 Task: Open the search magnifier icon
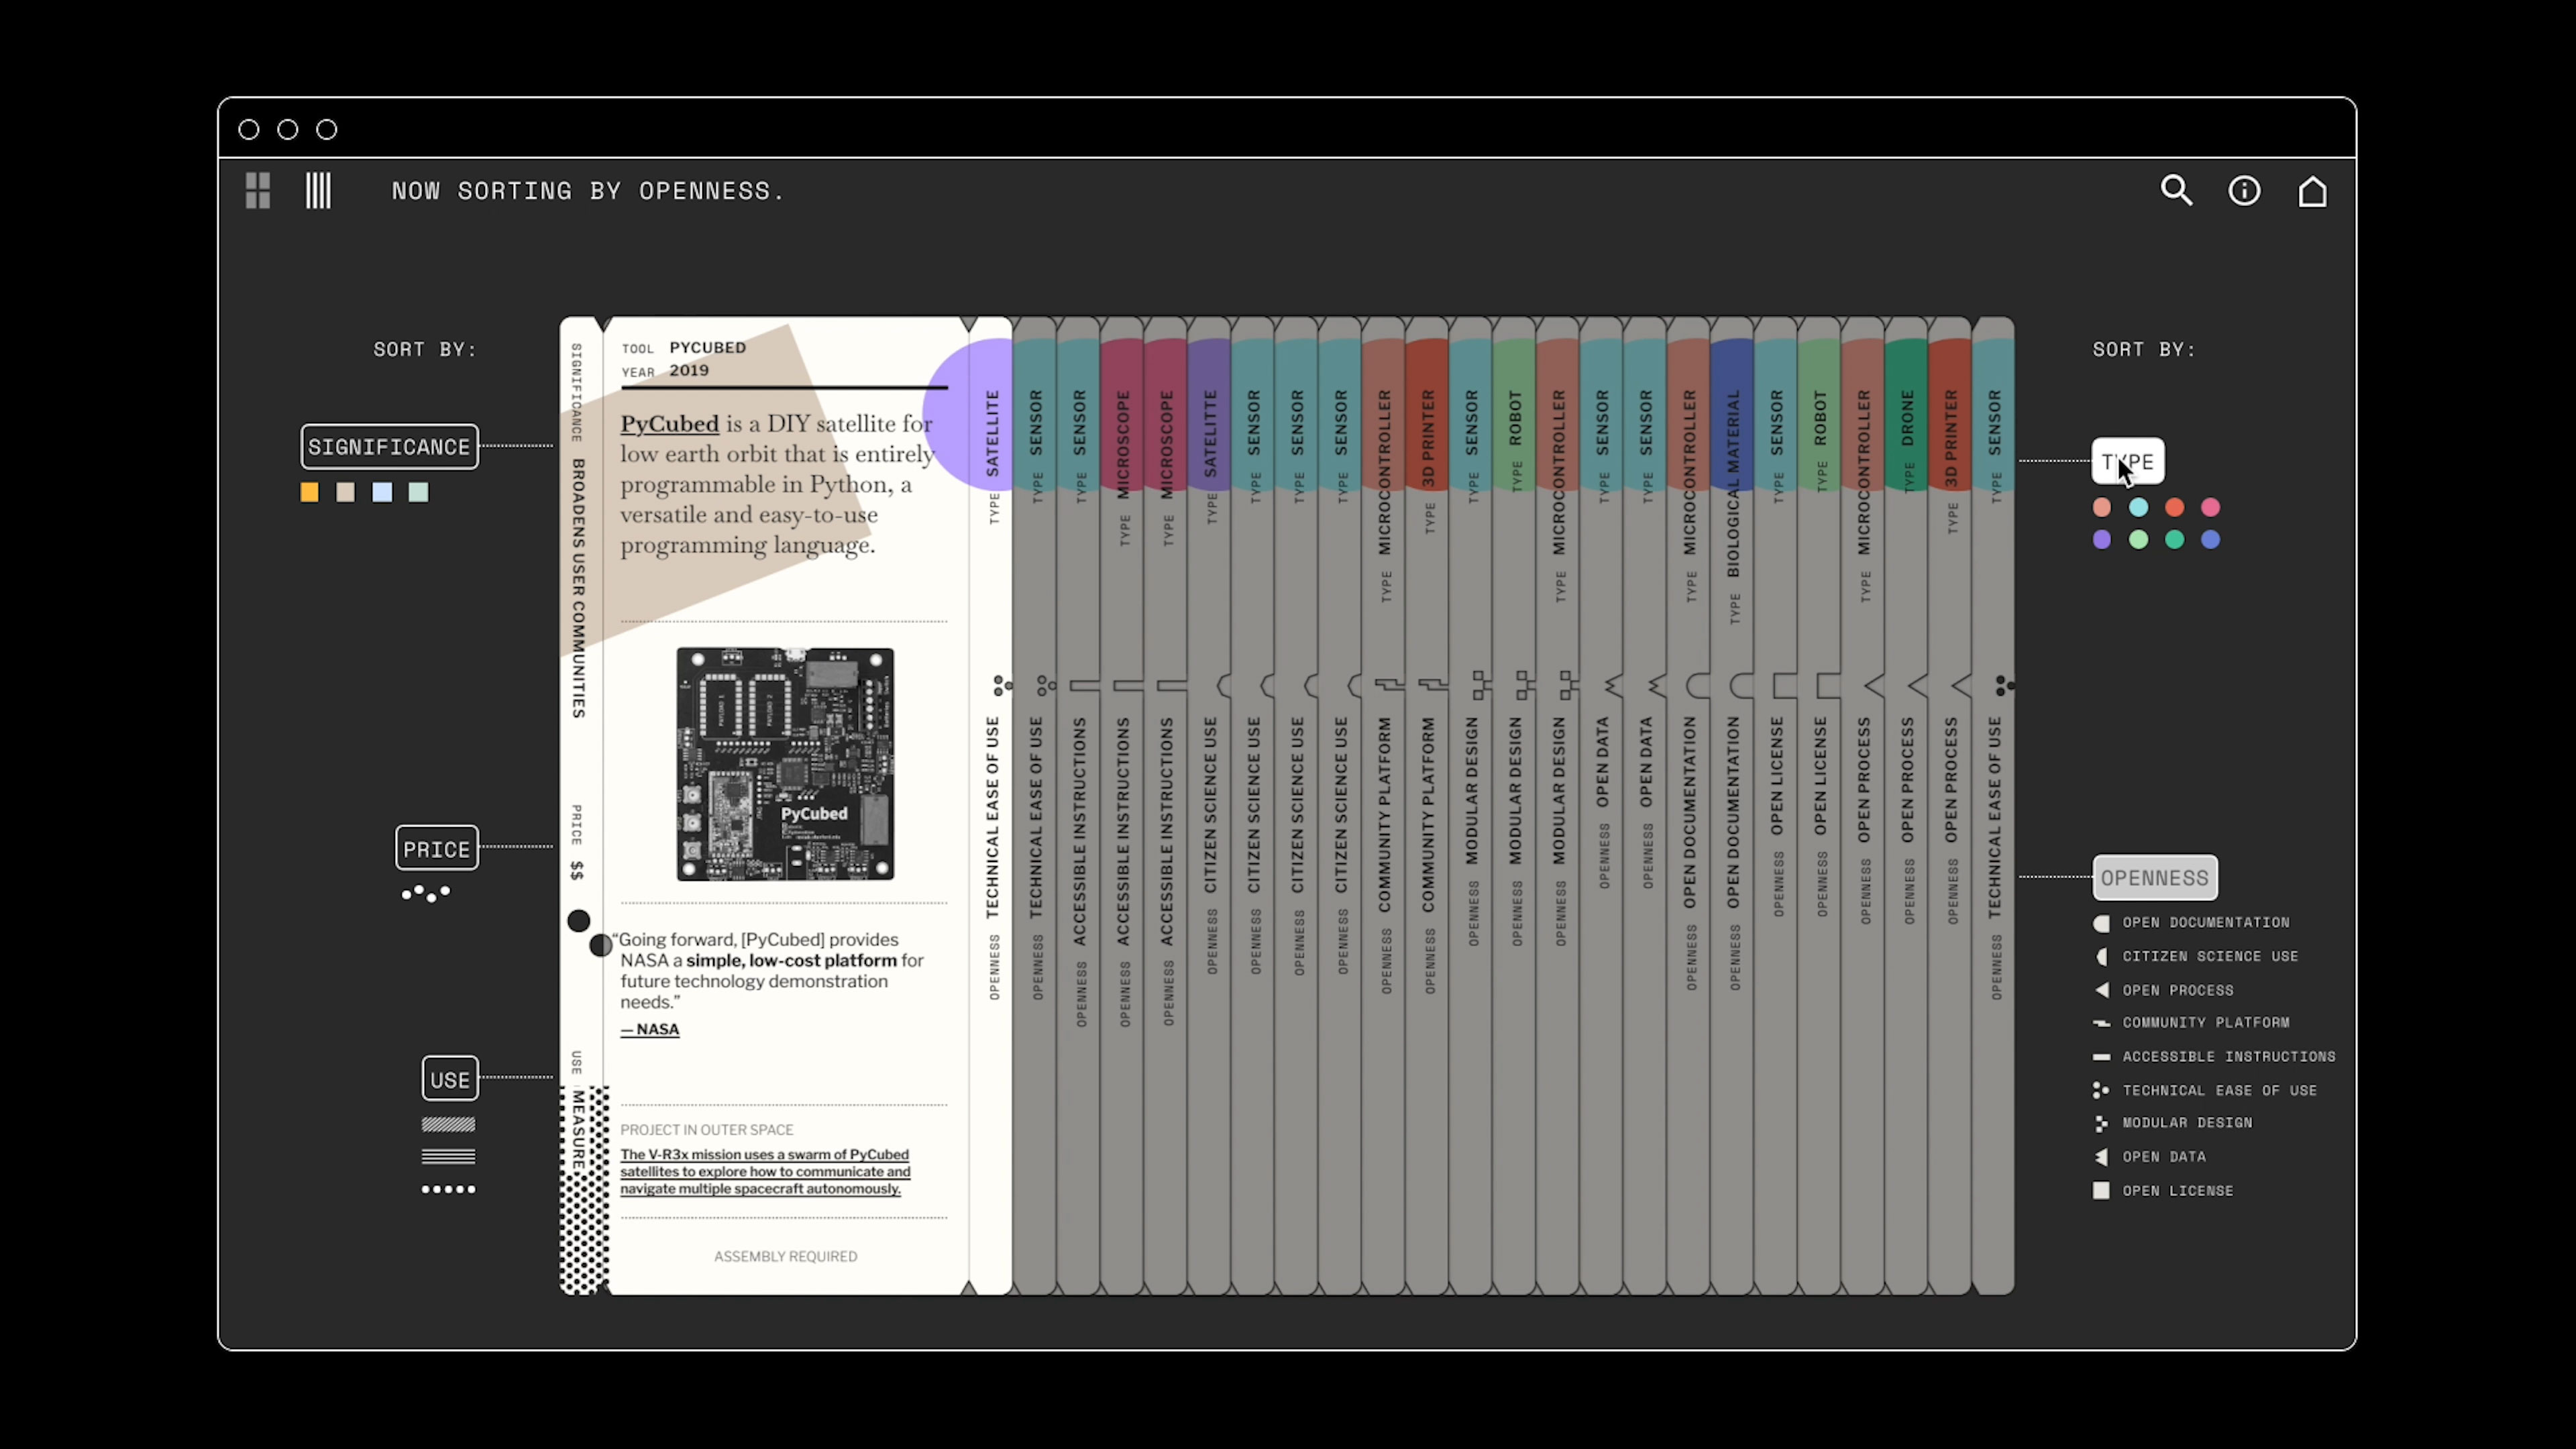(x=2176, y=190)
